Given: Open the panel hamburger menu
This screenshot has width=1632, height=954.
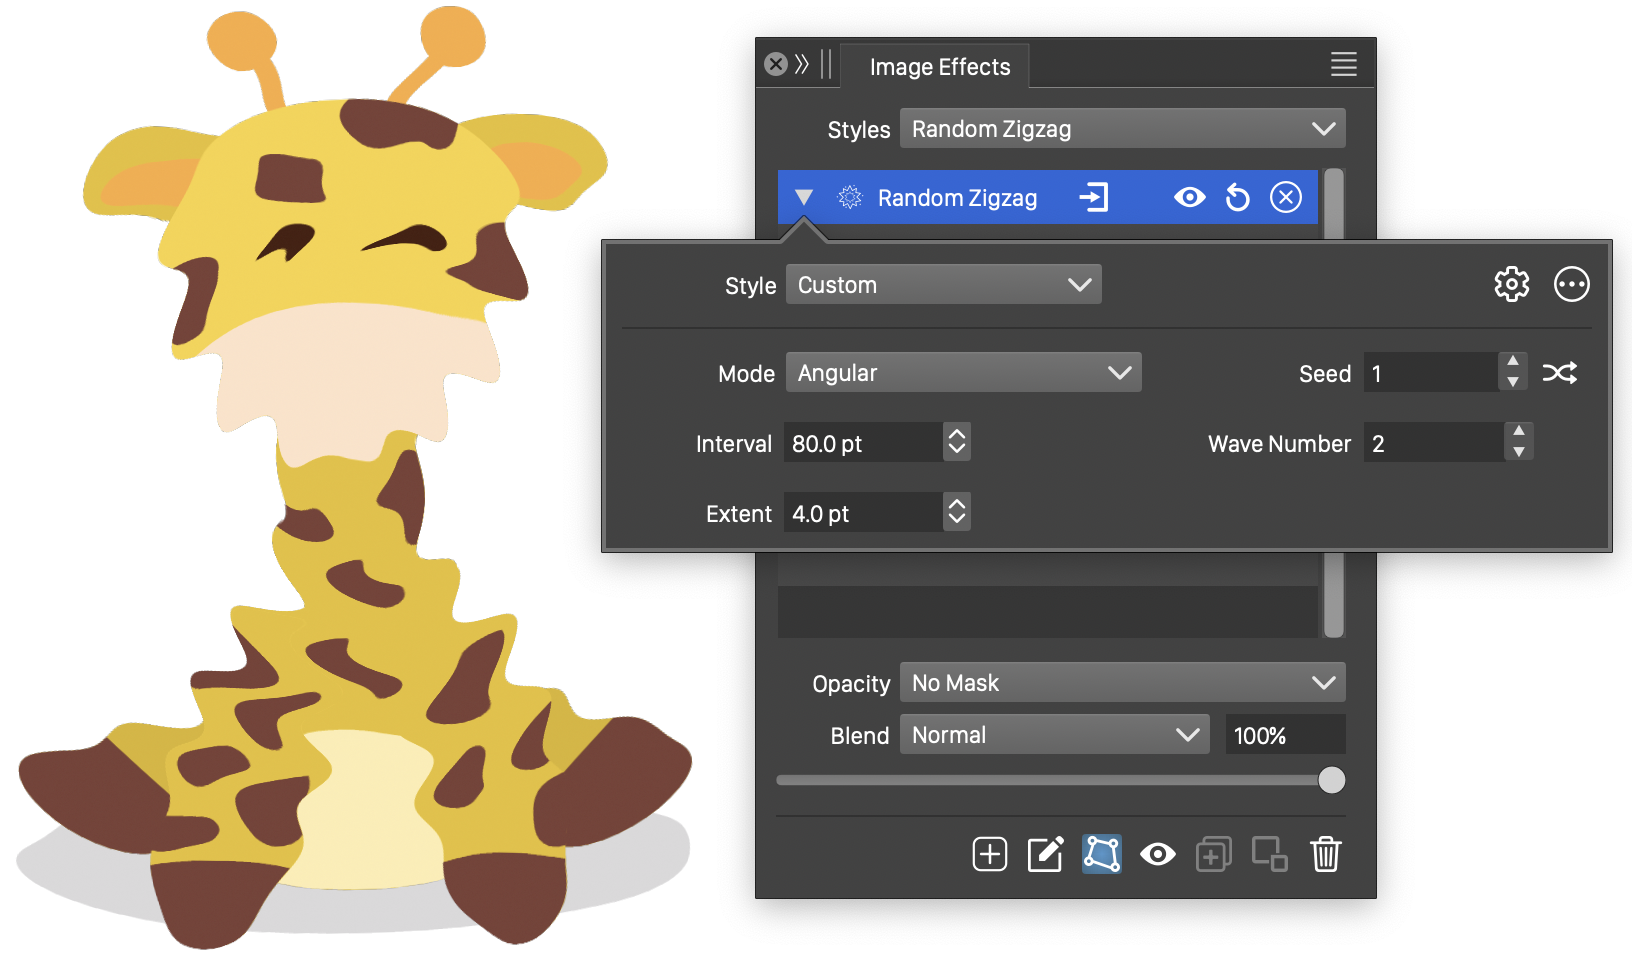Looking at the screenshot, I should tap(1343, 65).
